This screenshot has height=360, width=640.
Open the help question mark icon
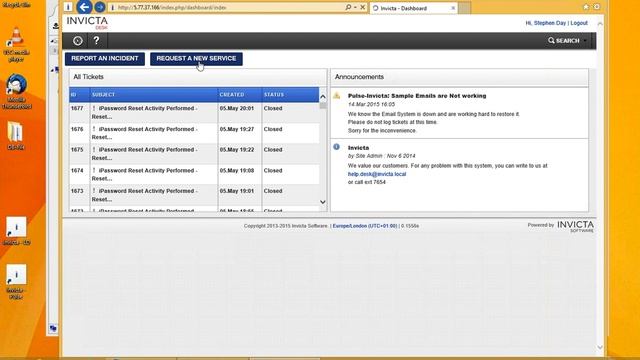[x=96, y=40]
